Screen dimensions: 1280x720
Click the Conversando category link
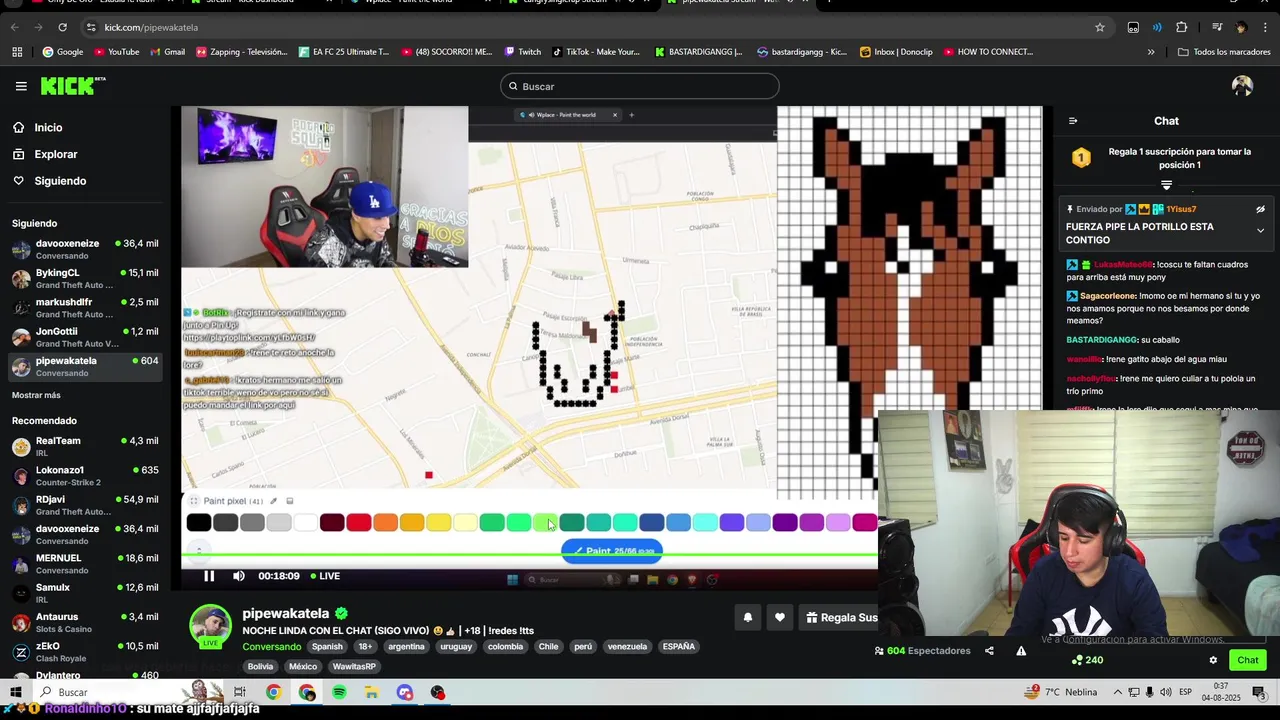(x=272, y=647)
